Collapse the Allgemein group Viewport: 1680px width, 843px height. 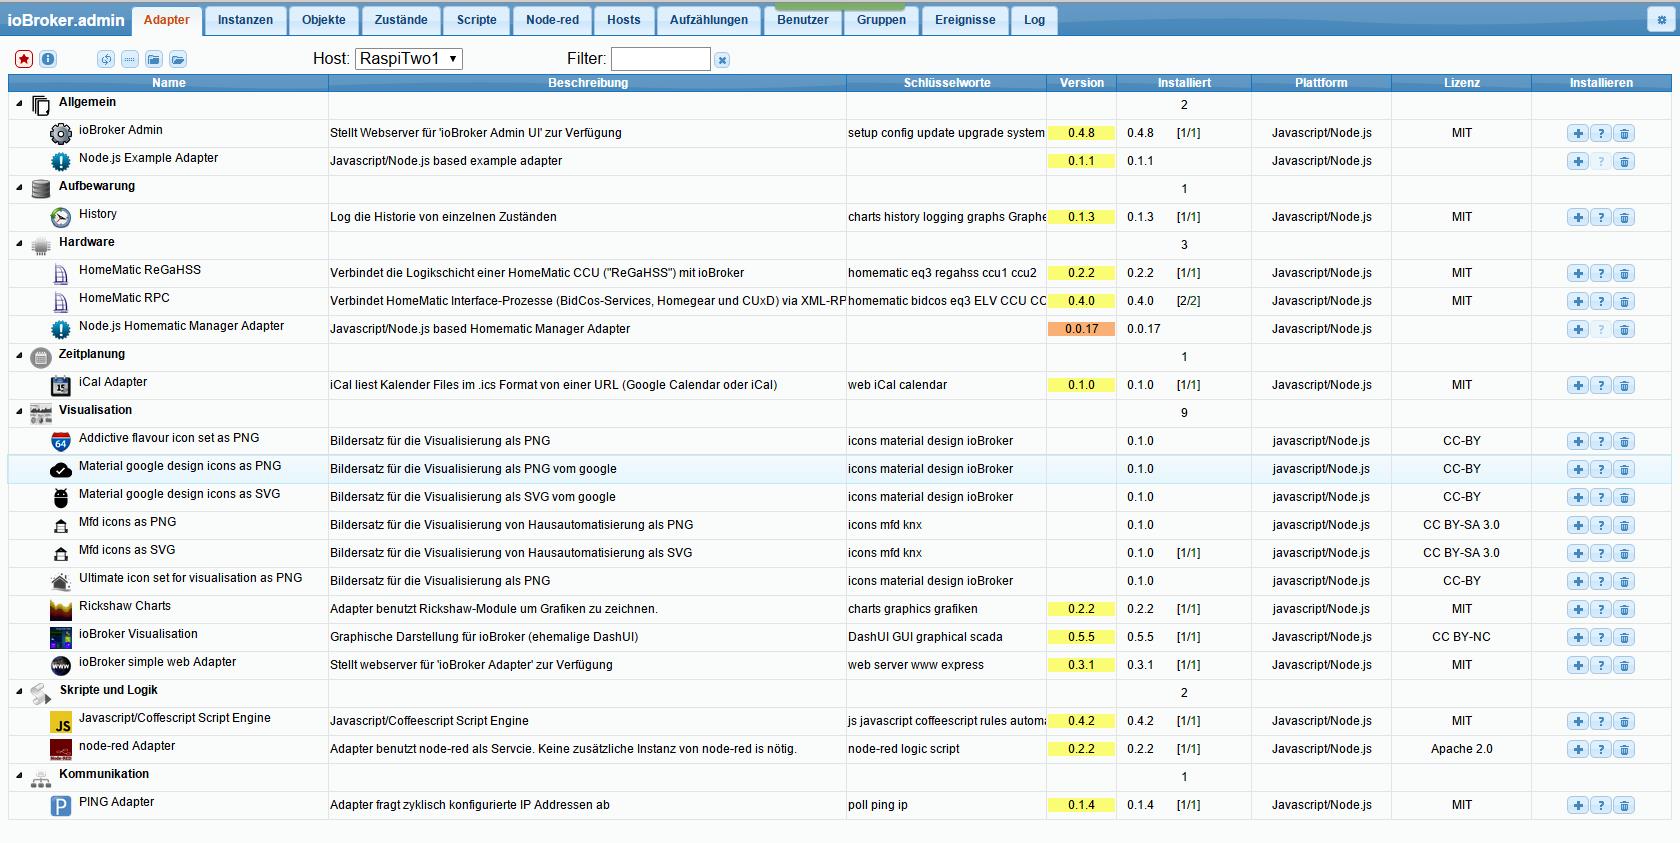tap(19, 103)
